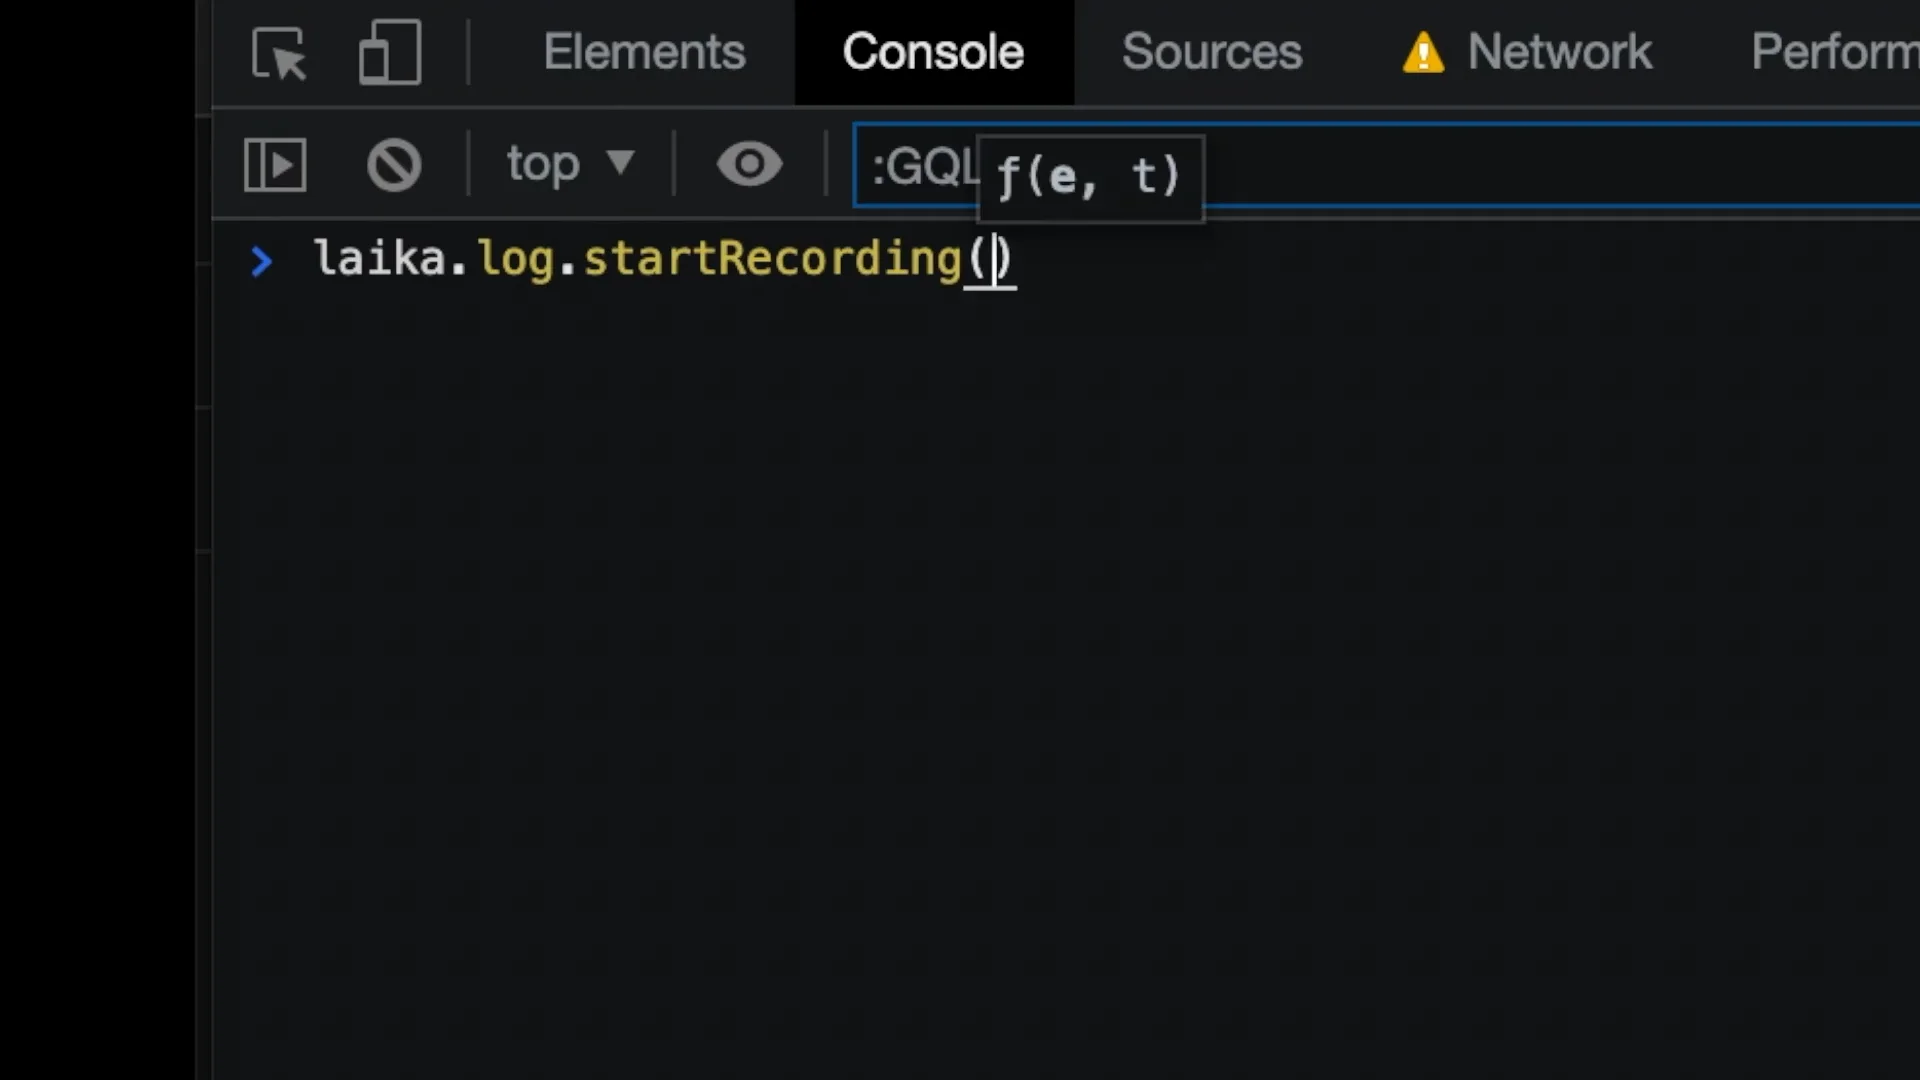Click startRecording in the console input
The height and width of the screenshot is (1080, 1920).
771,259
